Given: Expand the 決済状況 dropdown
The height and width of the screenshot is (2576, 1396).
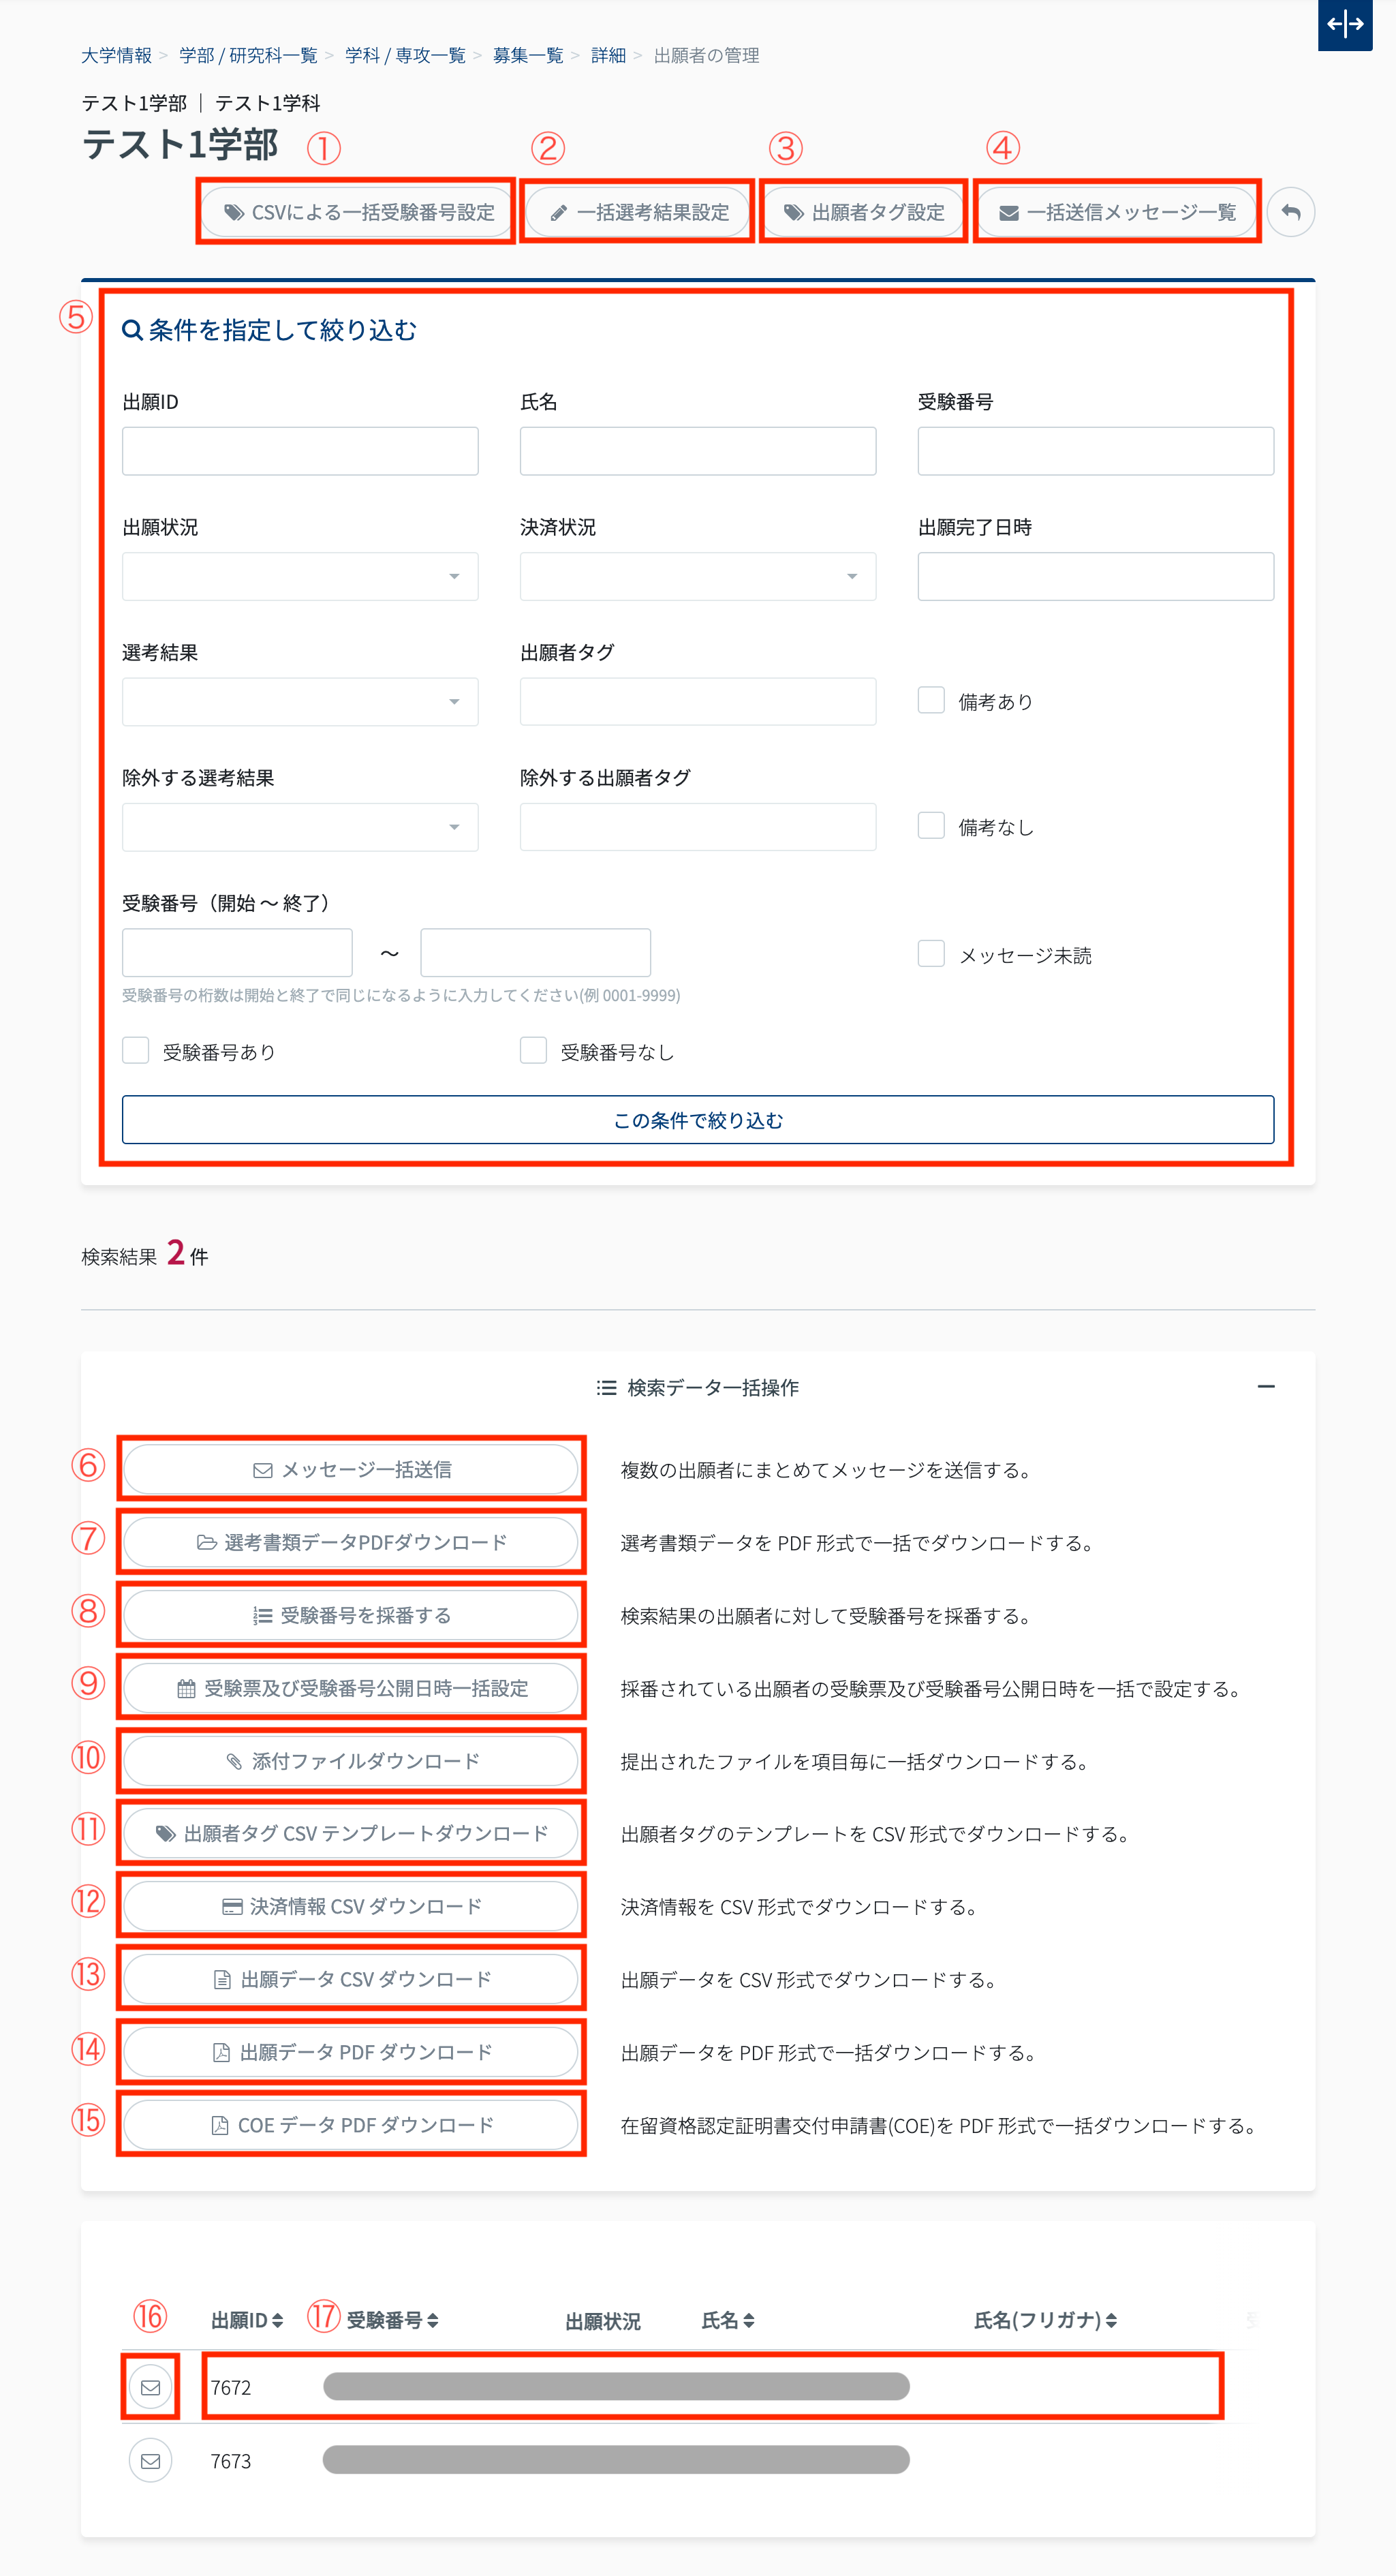Looking at the screenshot, I should pyautogui.click(x=697, y=576).
